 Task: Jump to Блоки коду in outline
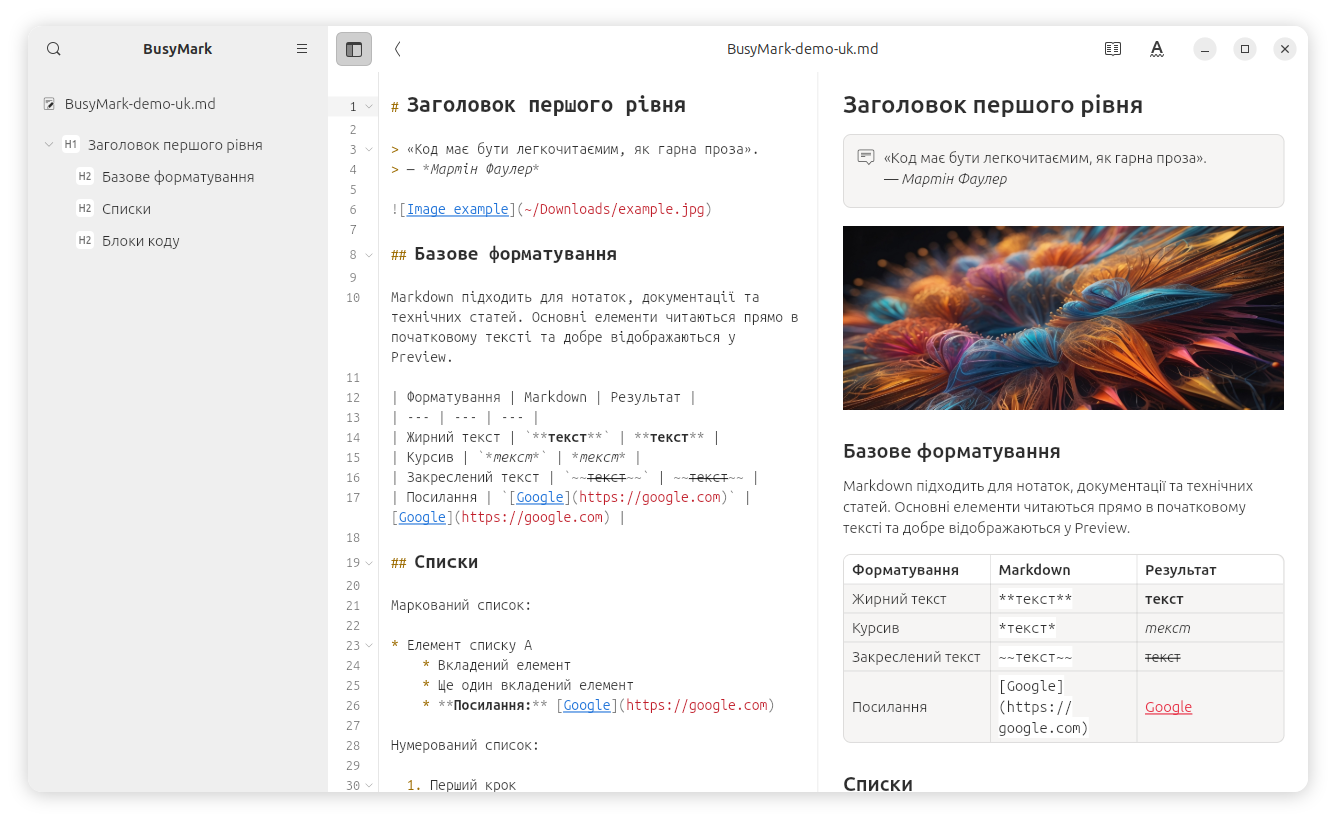tap(141, 241)
